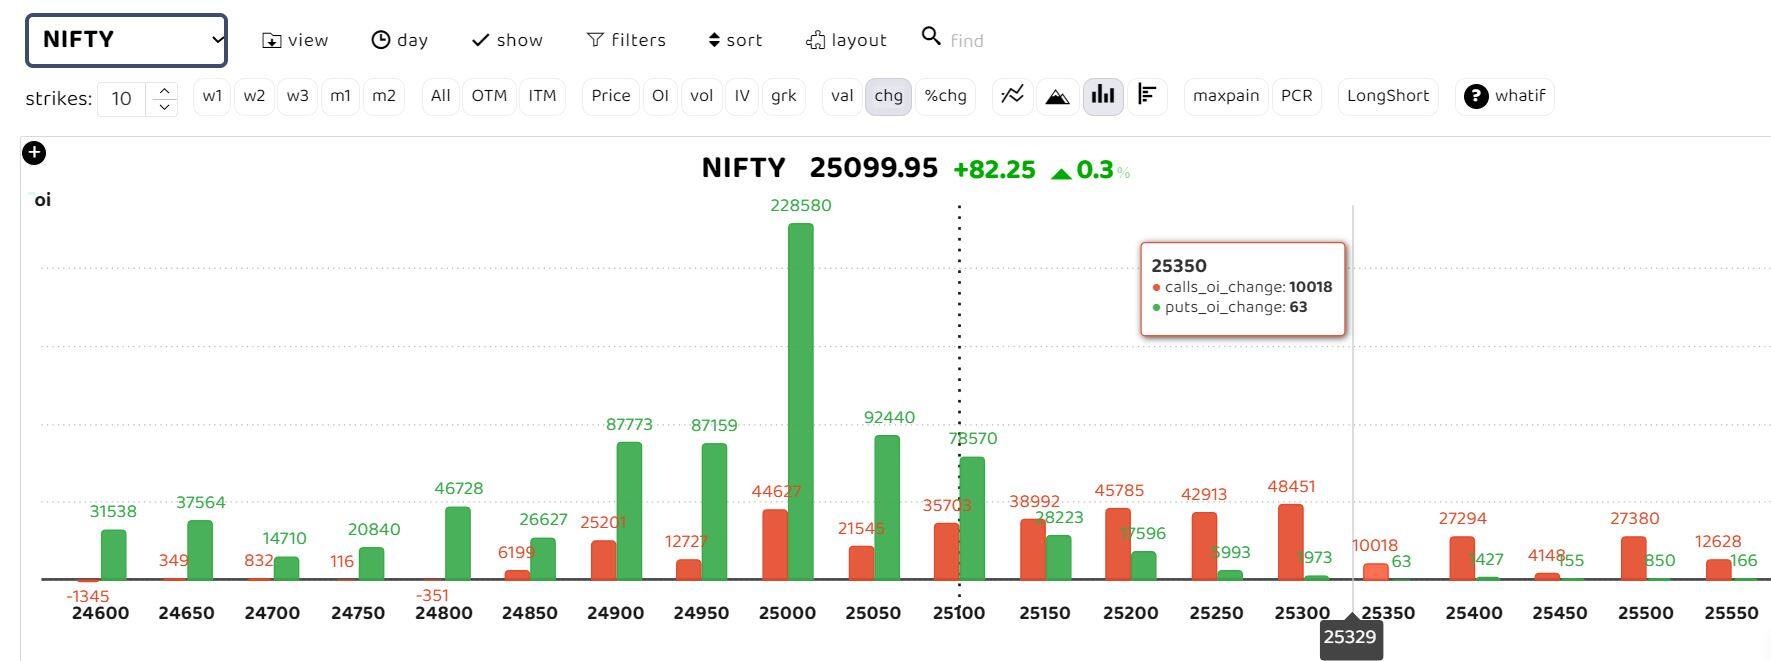The image size is (1771, 661).
Task: Switch chart metric to OI
Action: click(660, 96)
